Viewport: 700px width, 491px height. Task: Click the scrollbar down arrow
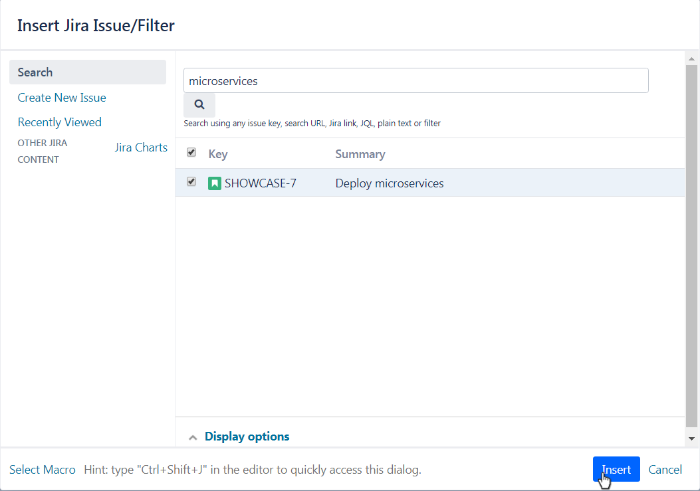click(691, 439)
